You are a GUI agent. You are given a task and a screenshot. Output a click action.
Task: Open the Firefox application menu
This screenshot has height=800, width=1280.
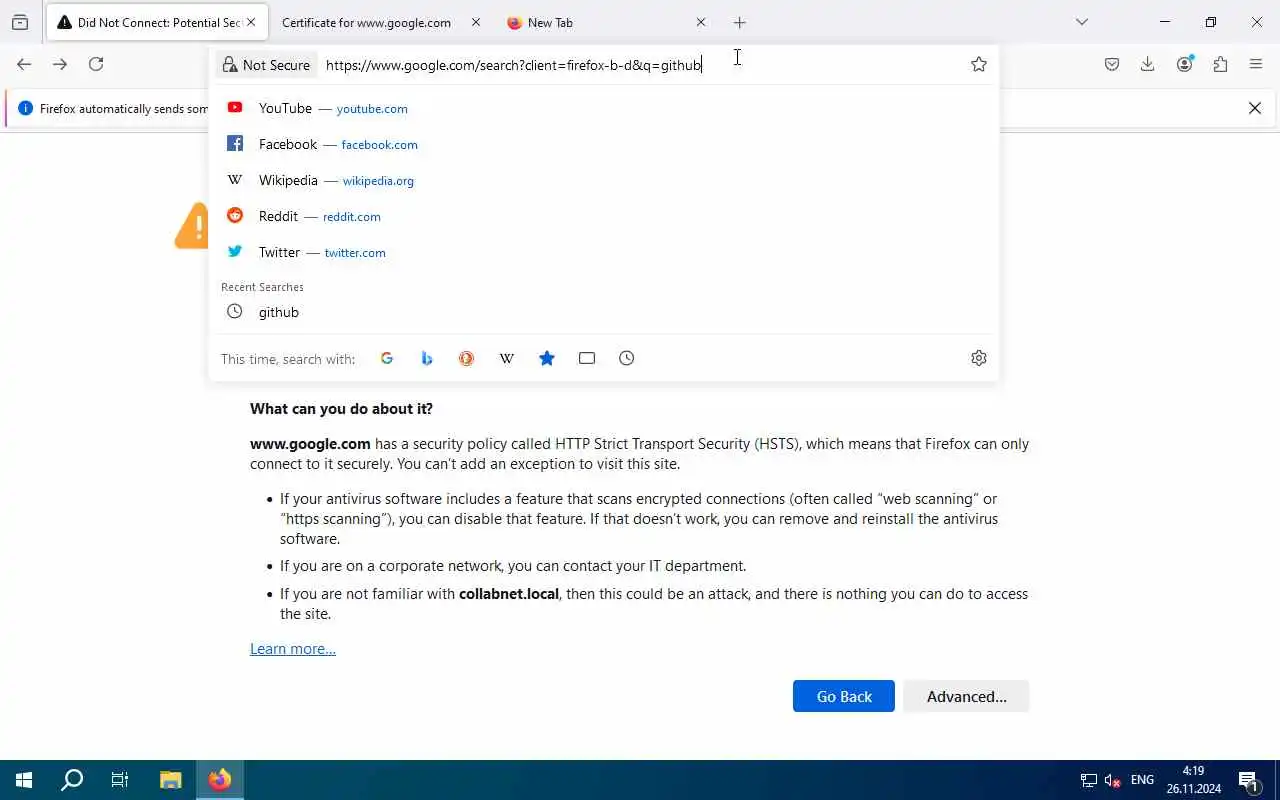(1256, 64)
